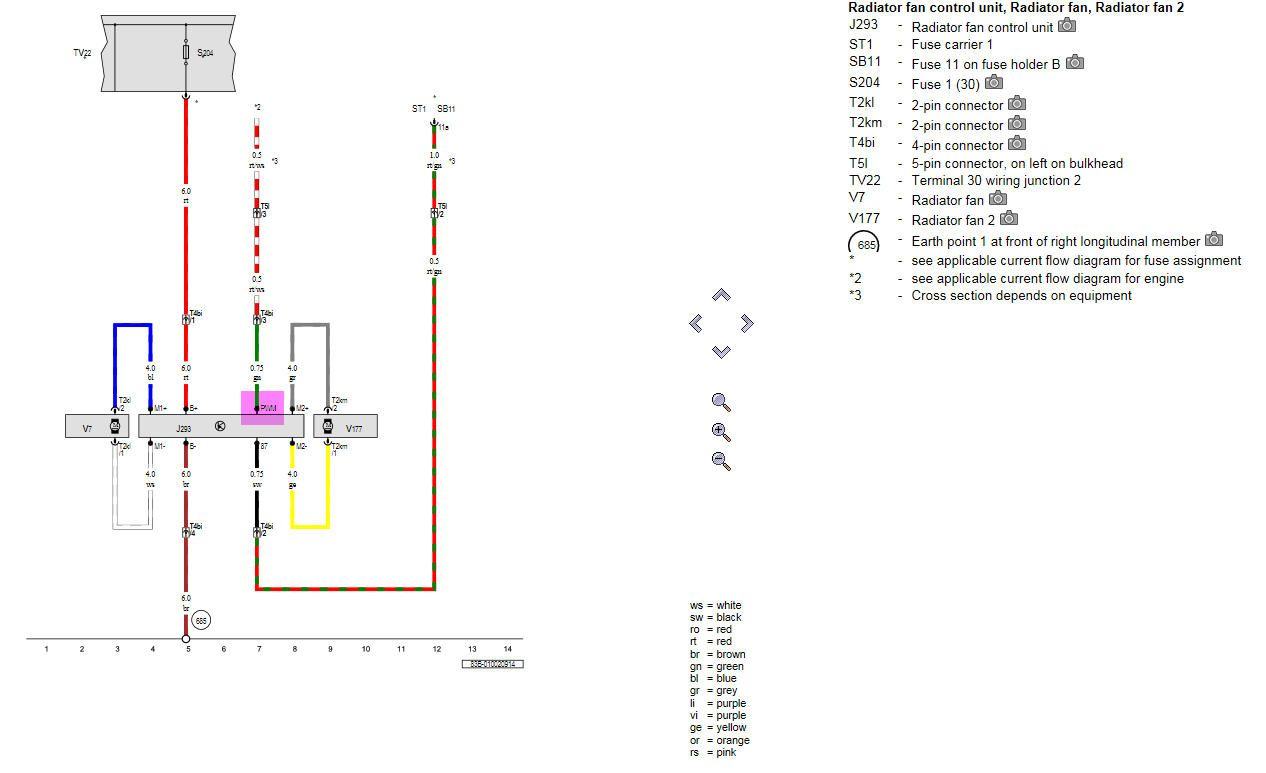Screen dimensions: 1266x773
Task: Click 'ws = white' colour code entry
Action: click(x=715, y=605)
